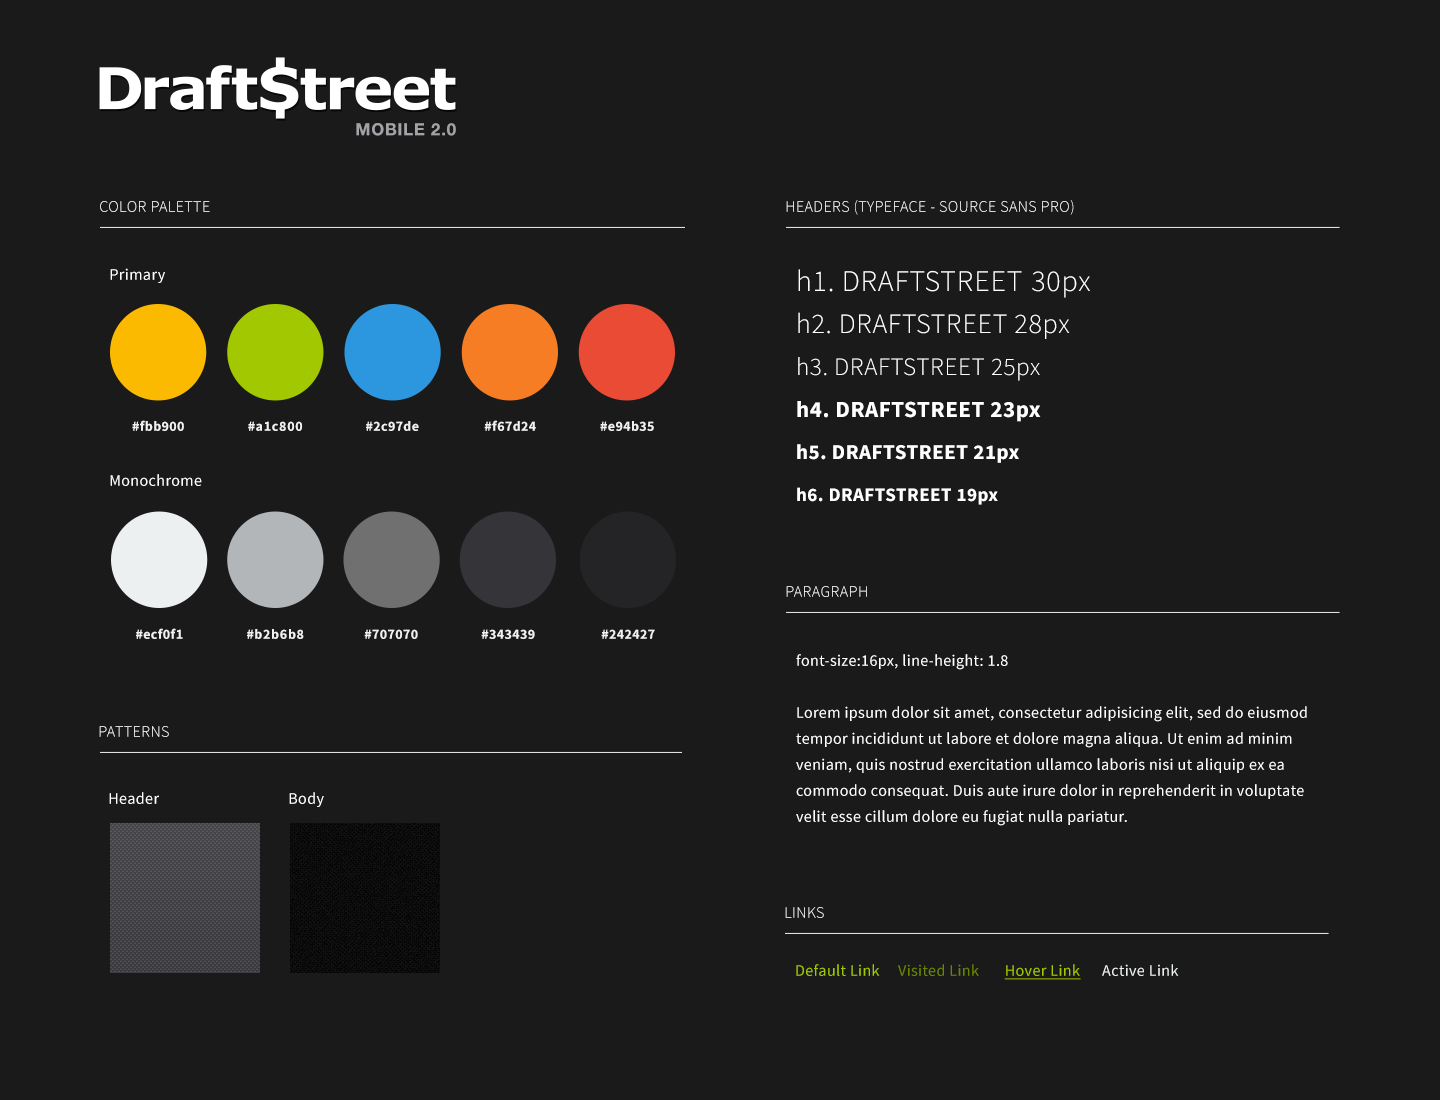Click the Active Link
The image size is (1440, 1100).
(x=1140, y=971)
